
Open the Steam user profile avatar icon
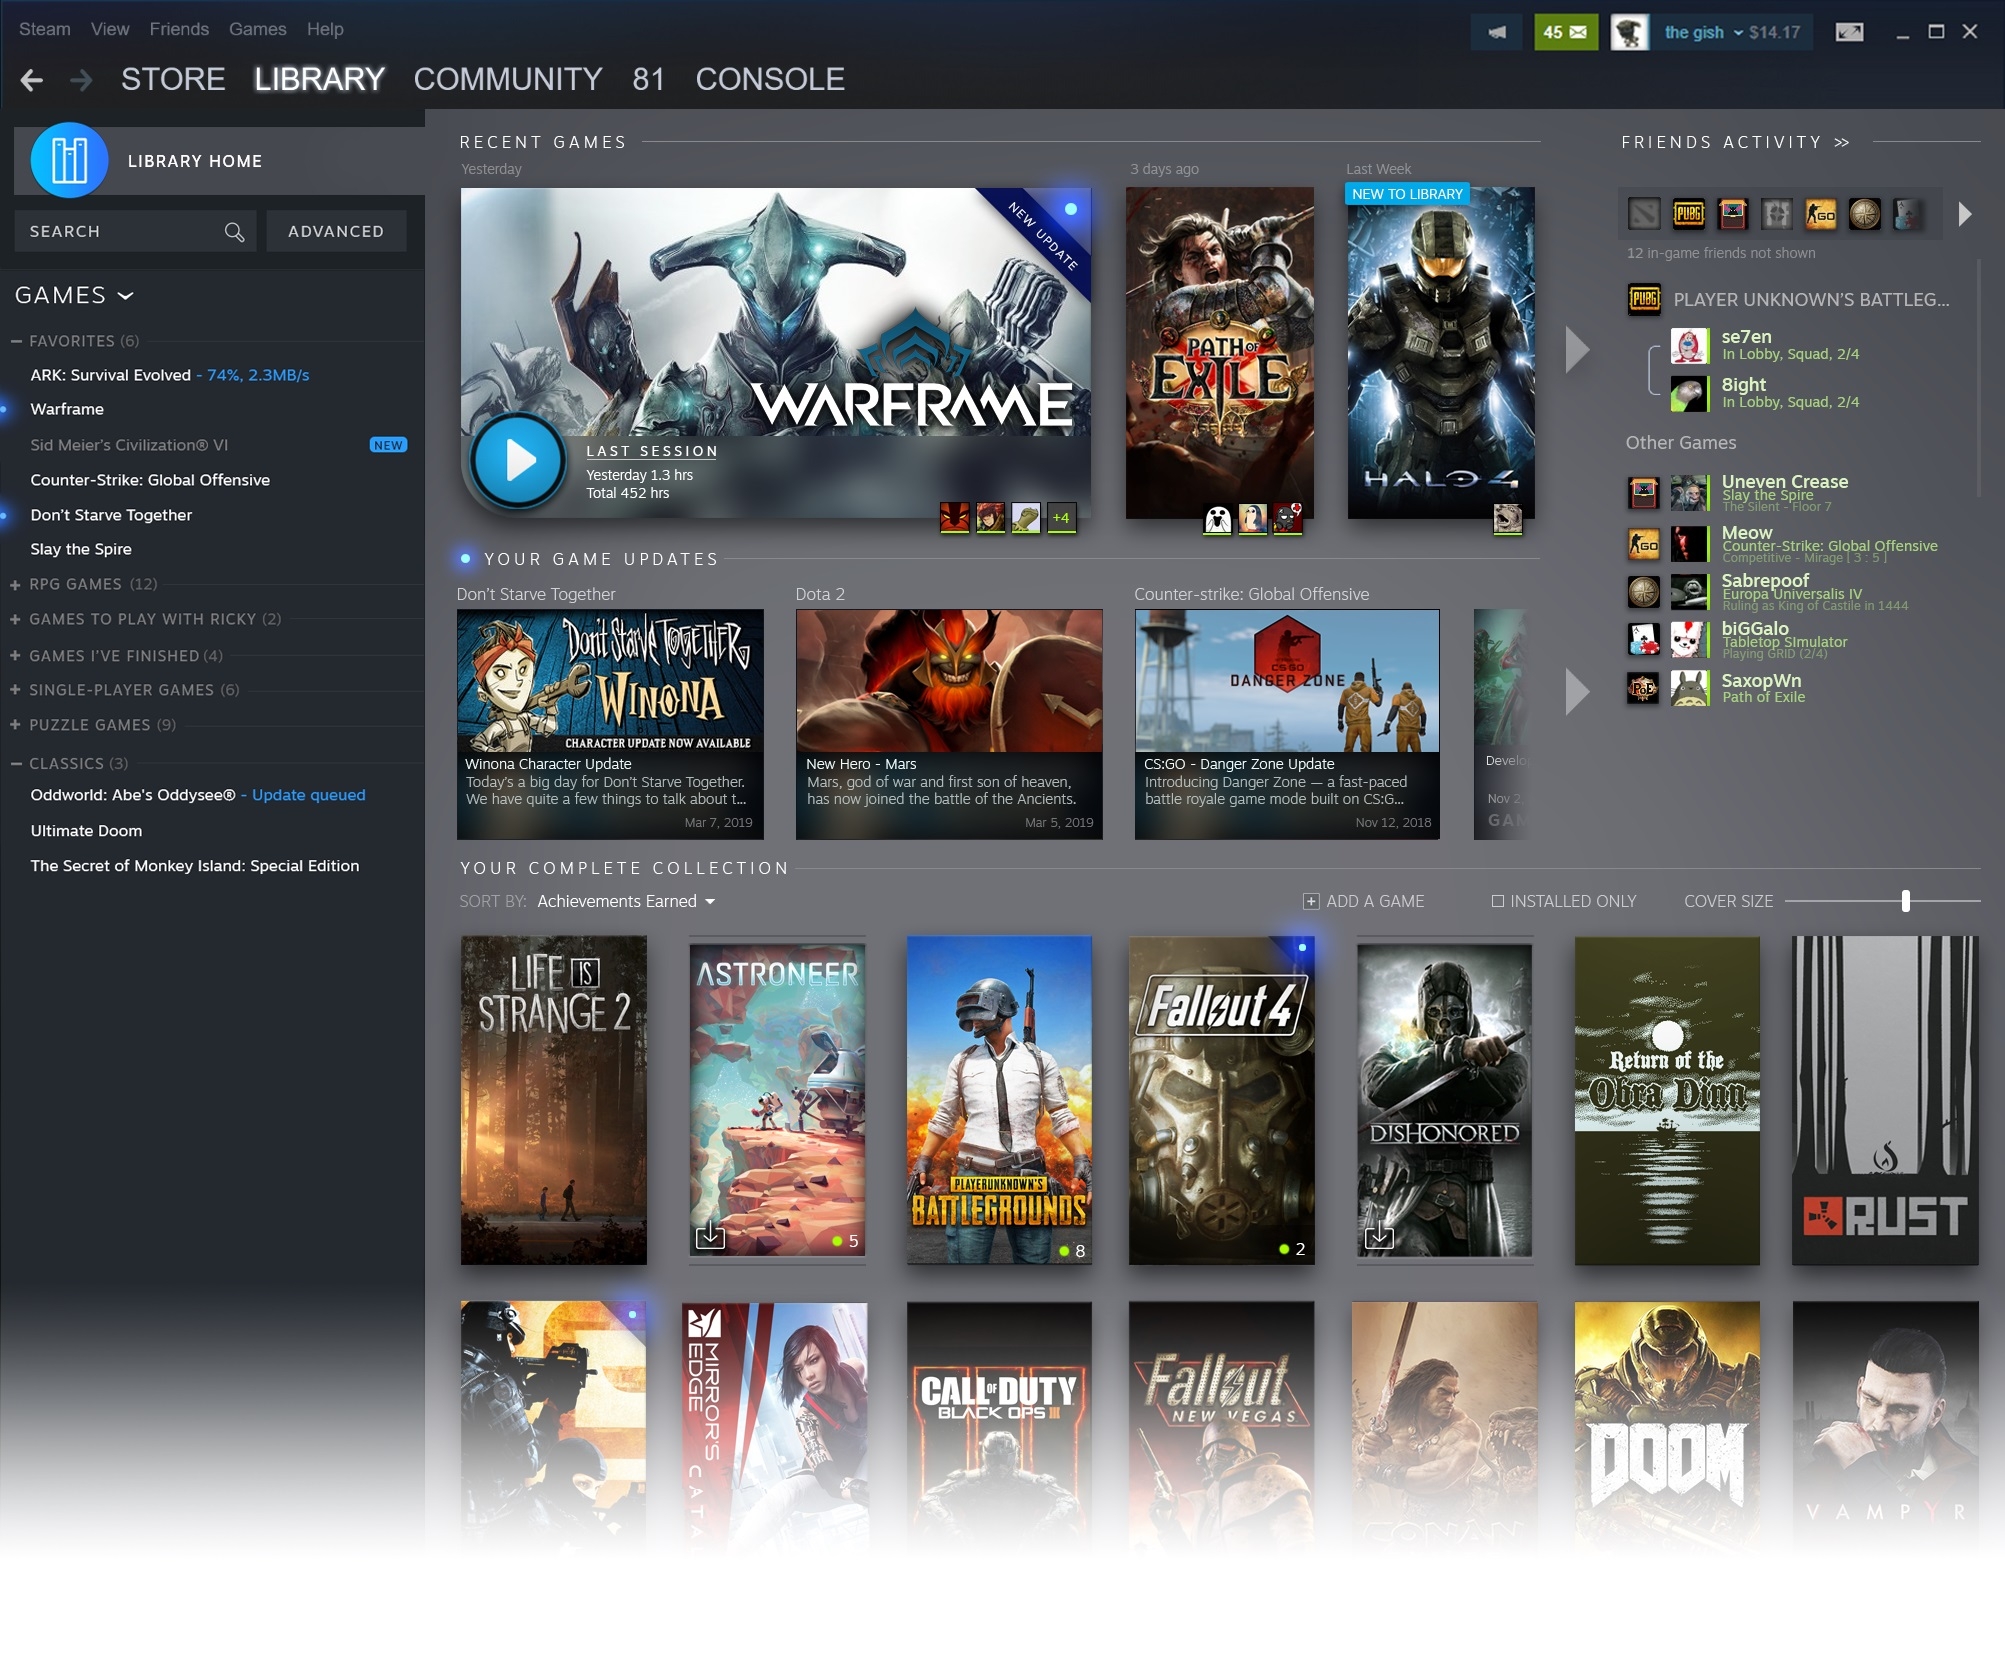pos(1629,32)
